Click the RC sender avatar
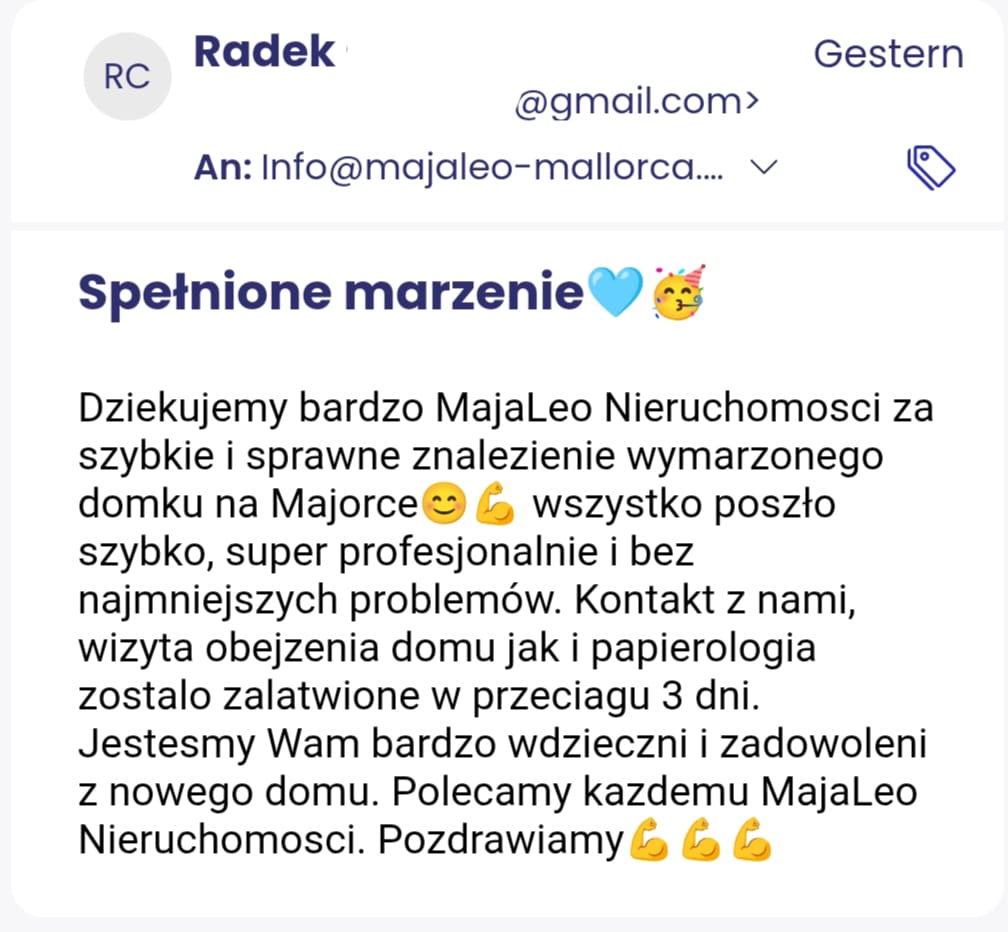The image size is (1008, 932). [x=127, y=78]
